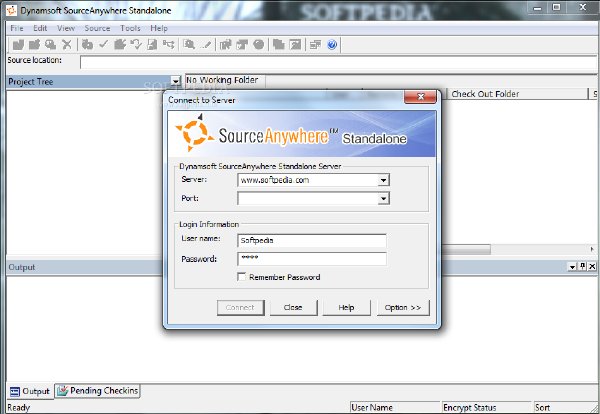Close the Connect to Server dialog

point(420,96)
